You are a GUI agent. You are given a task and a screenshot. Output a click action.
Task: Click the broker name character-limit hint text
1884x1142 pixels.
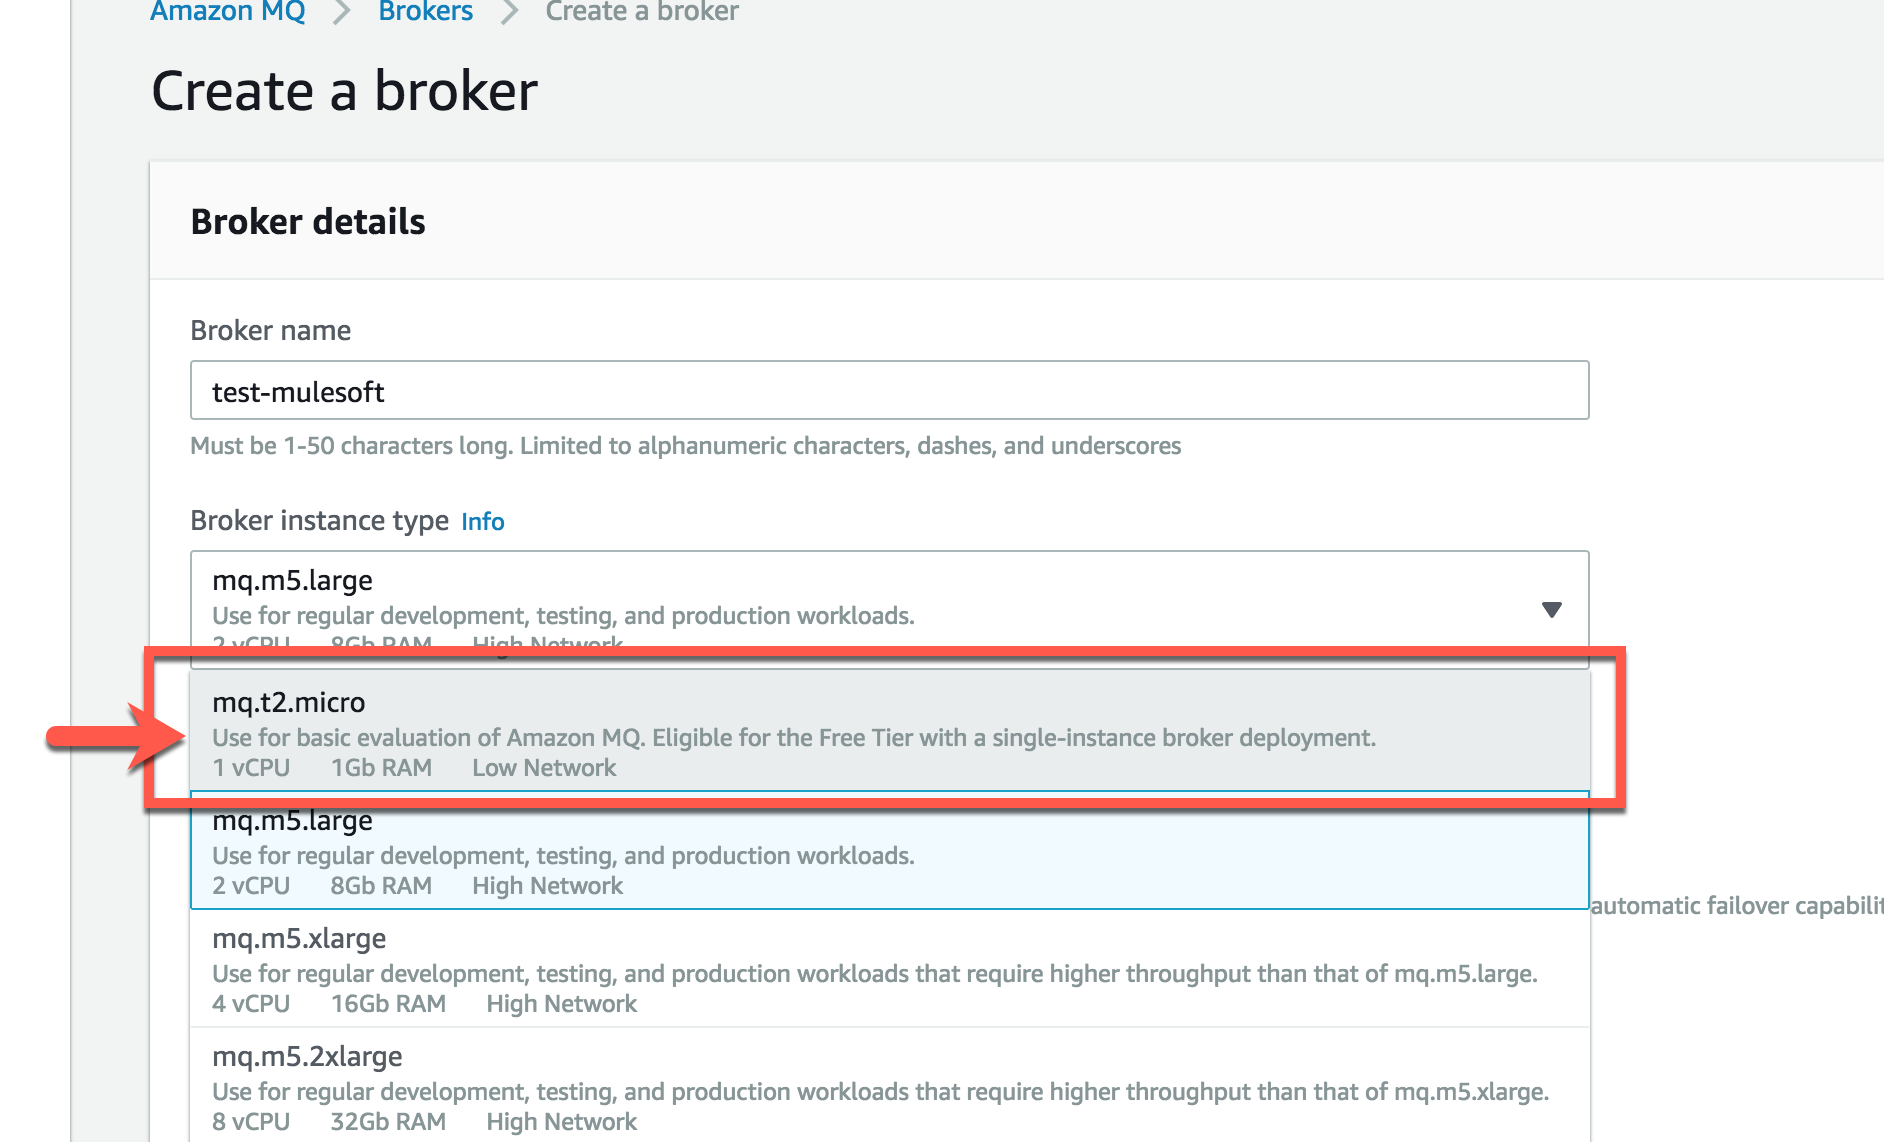(685, 446)
